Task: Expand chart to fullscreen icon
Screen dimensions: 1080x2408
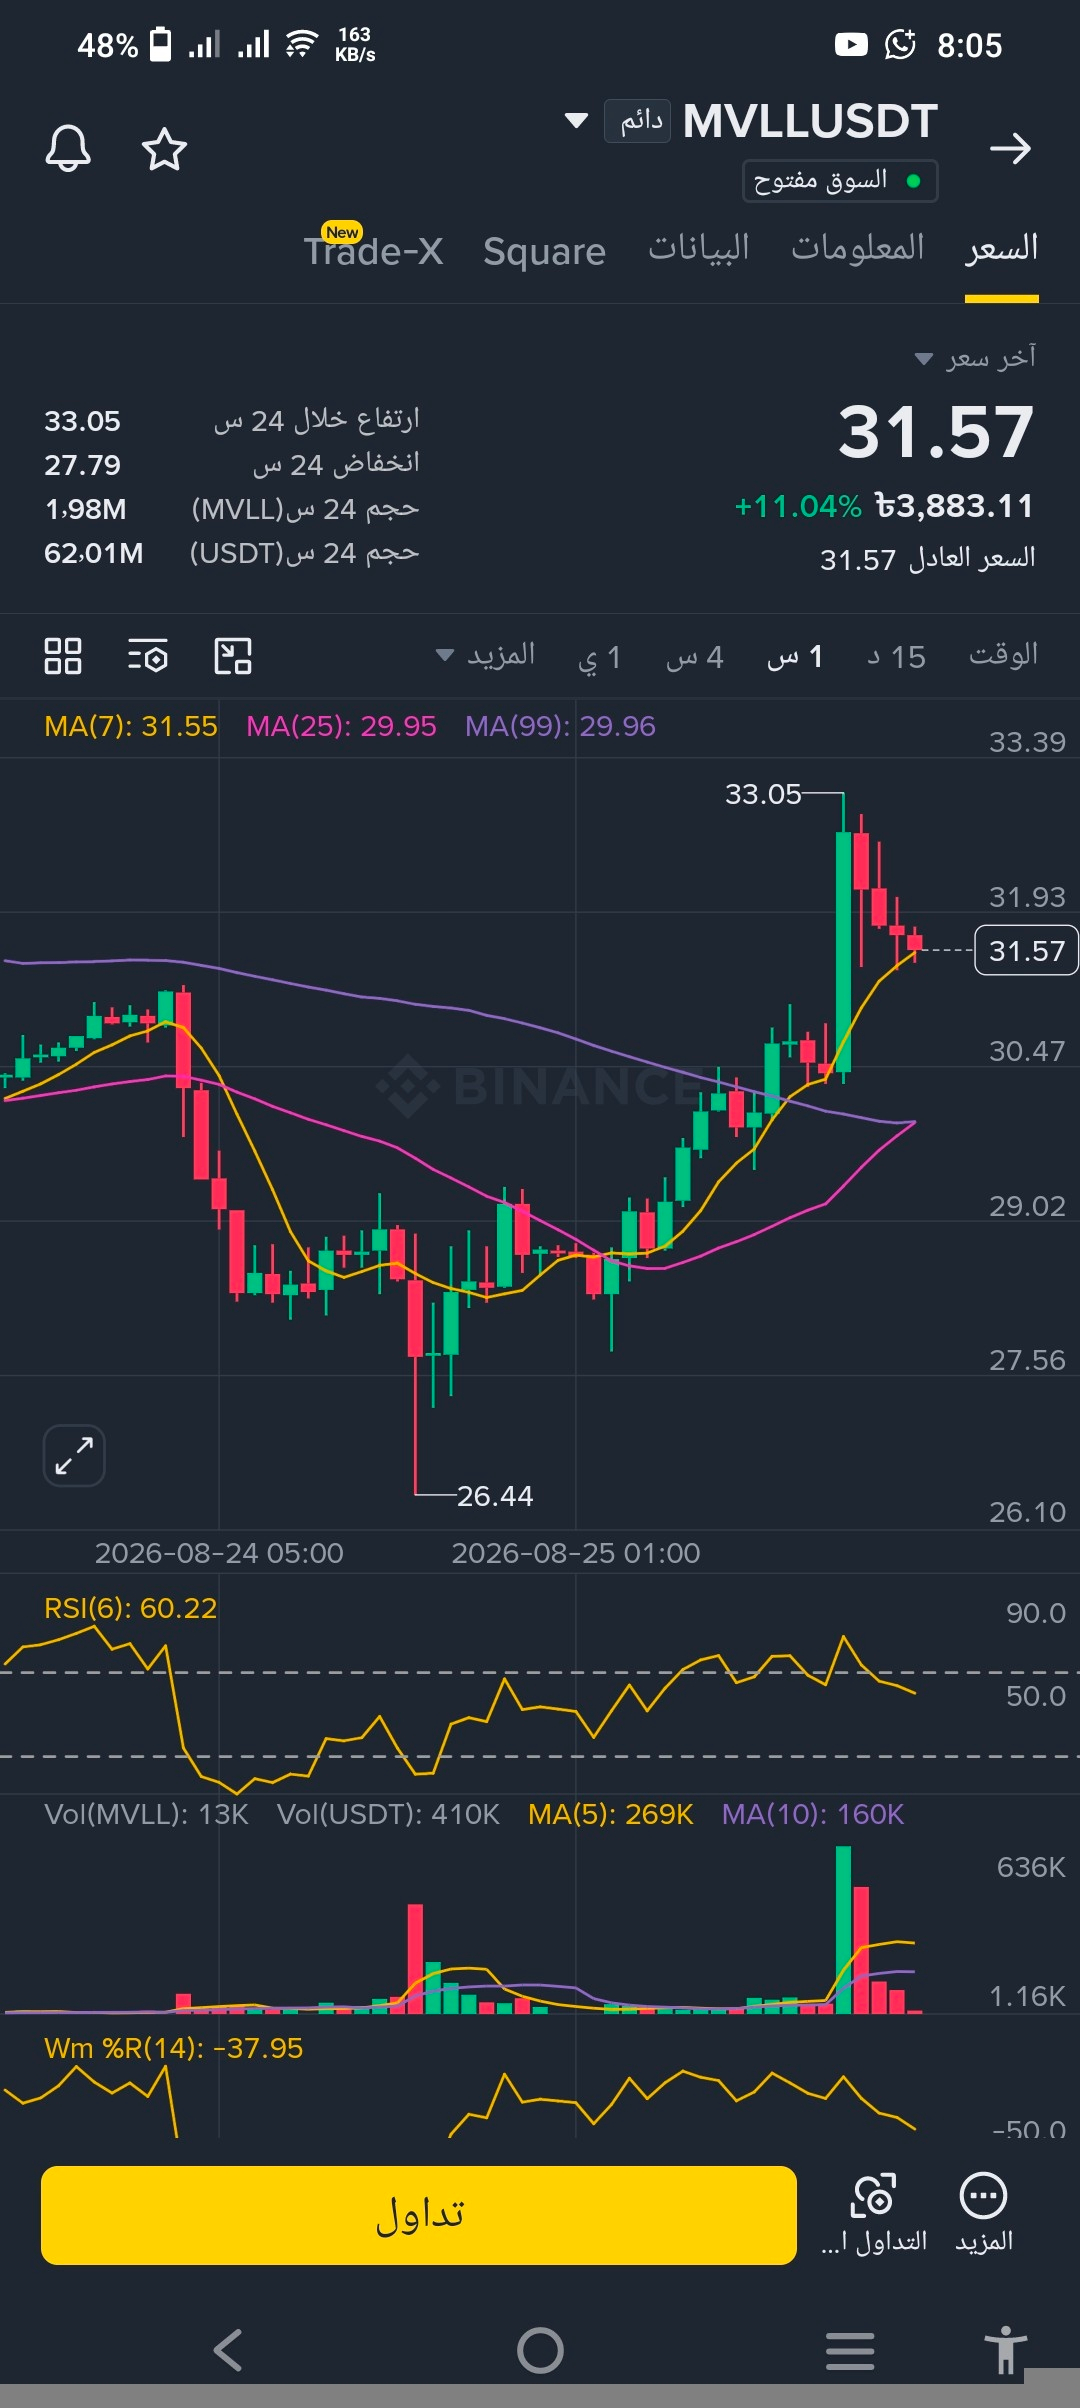Action: [74, 1455]
